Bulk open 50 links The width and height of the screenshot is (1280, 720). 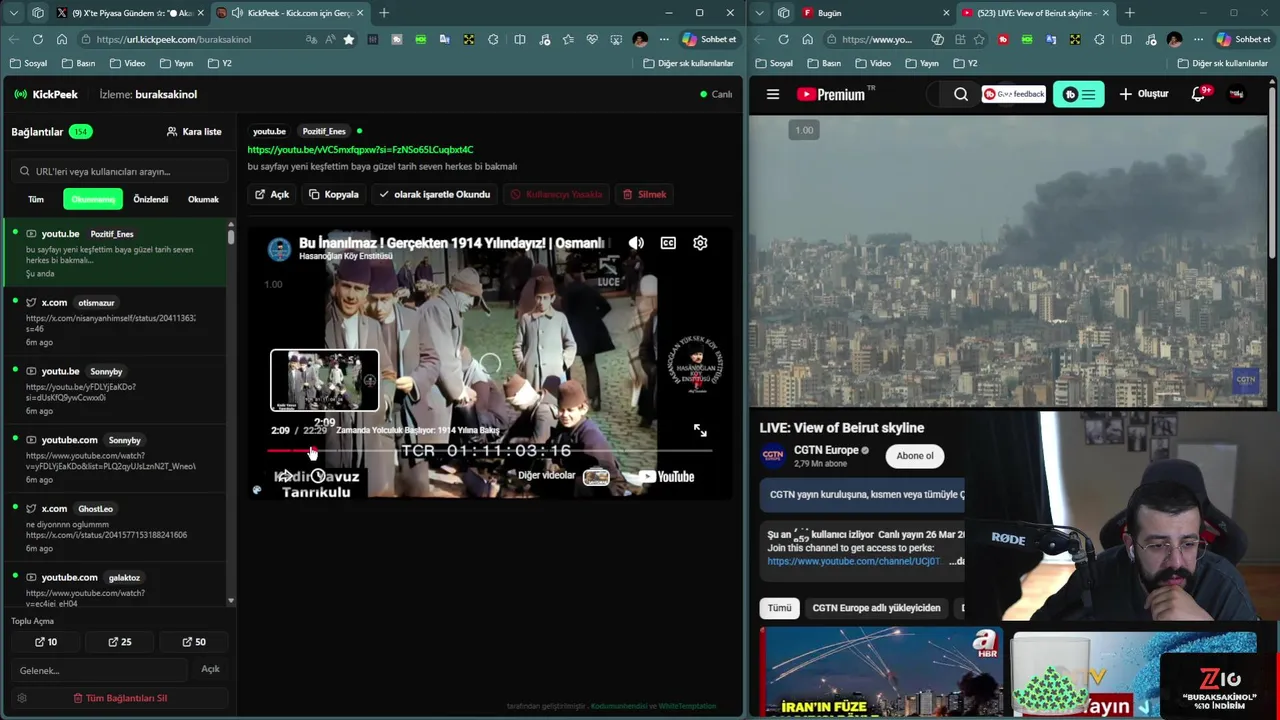pos(194,642)
